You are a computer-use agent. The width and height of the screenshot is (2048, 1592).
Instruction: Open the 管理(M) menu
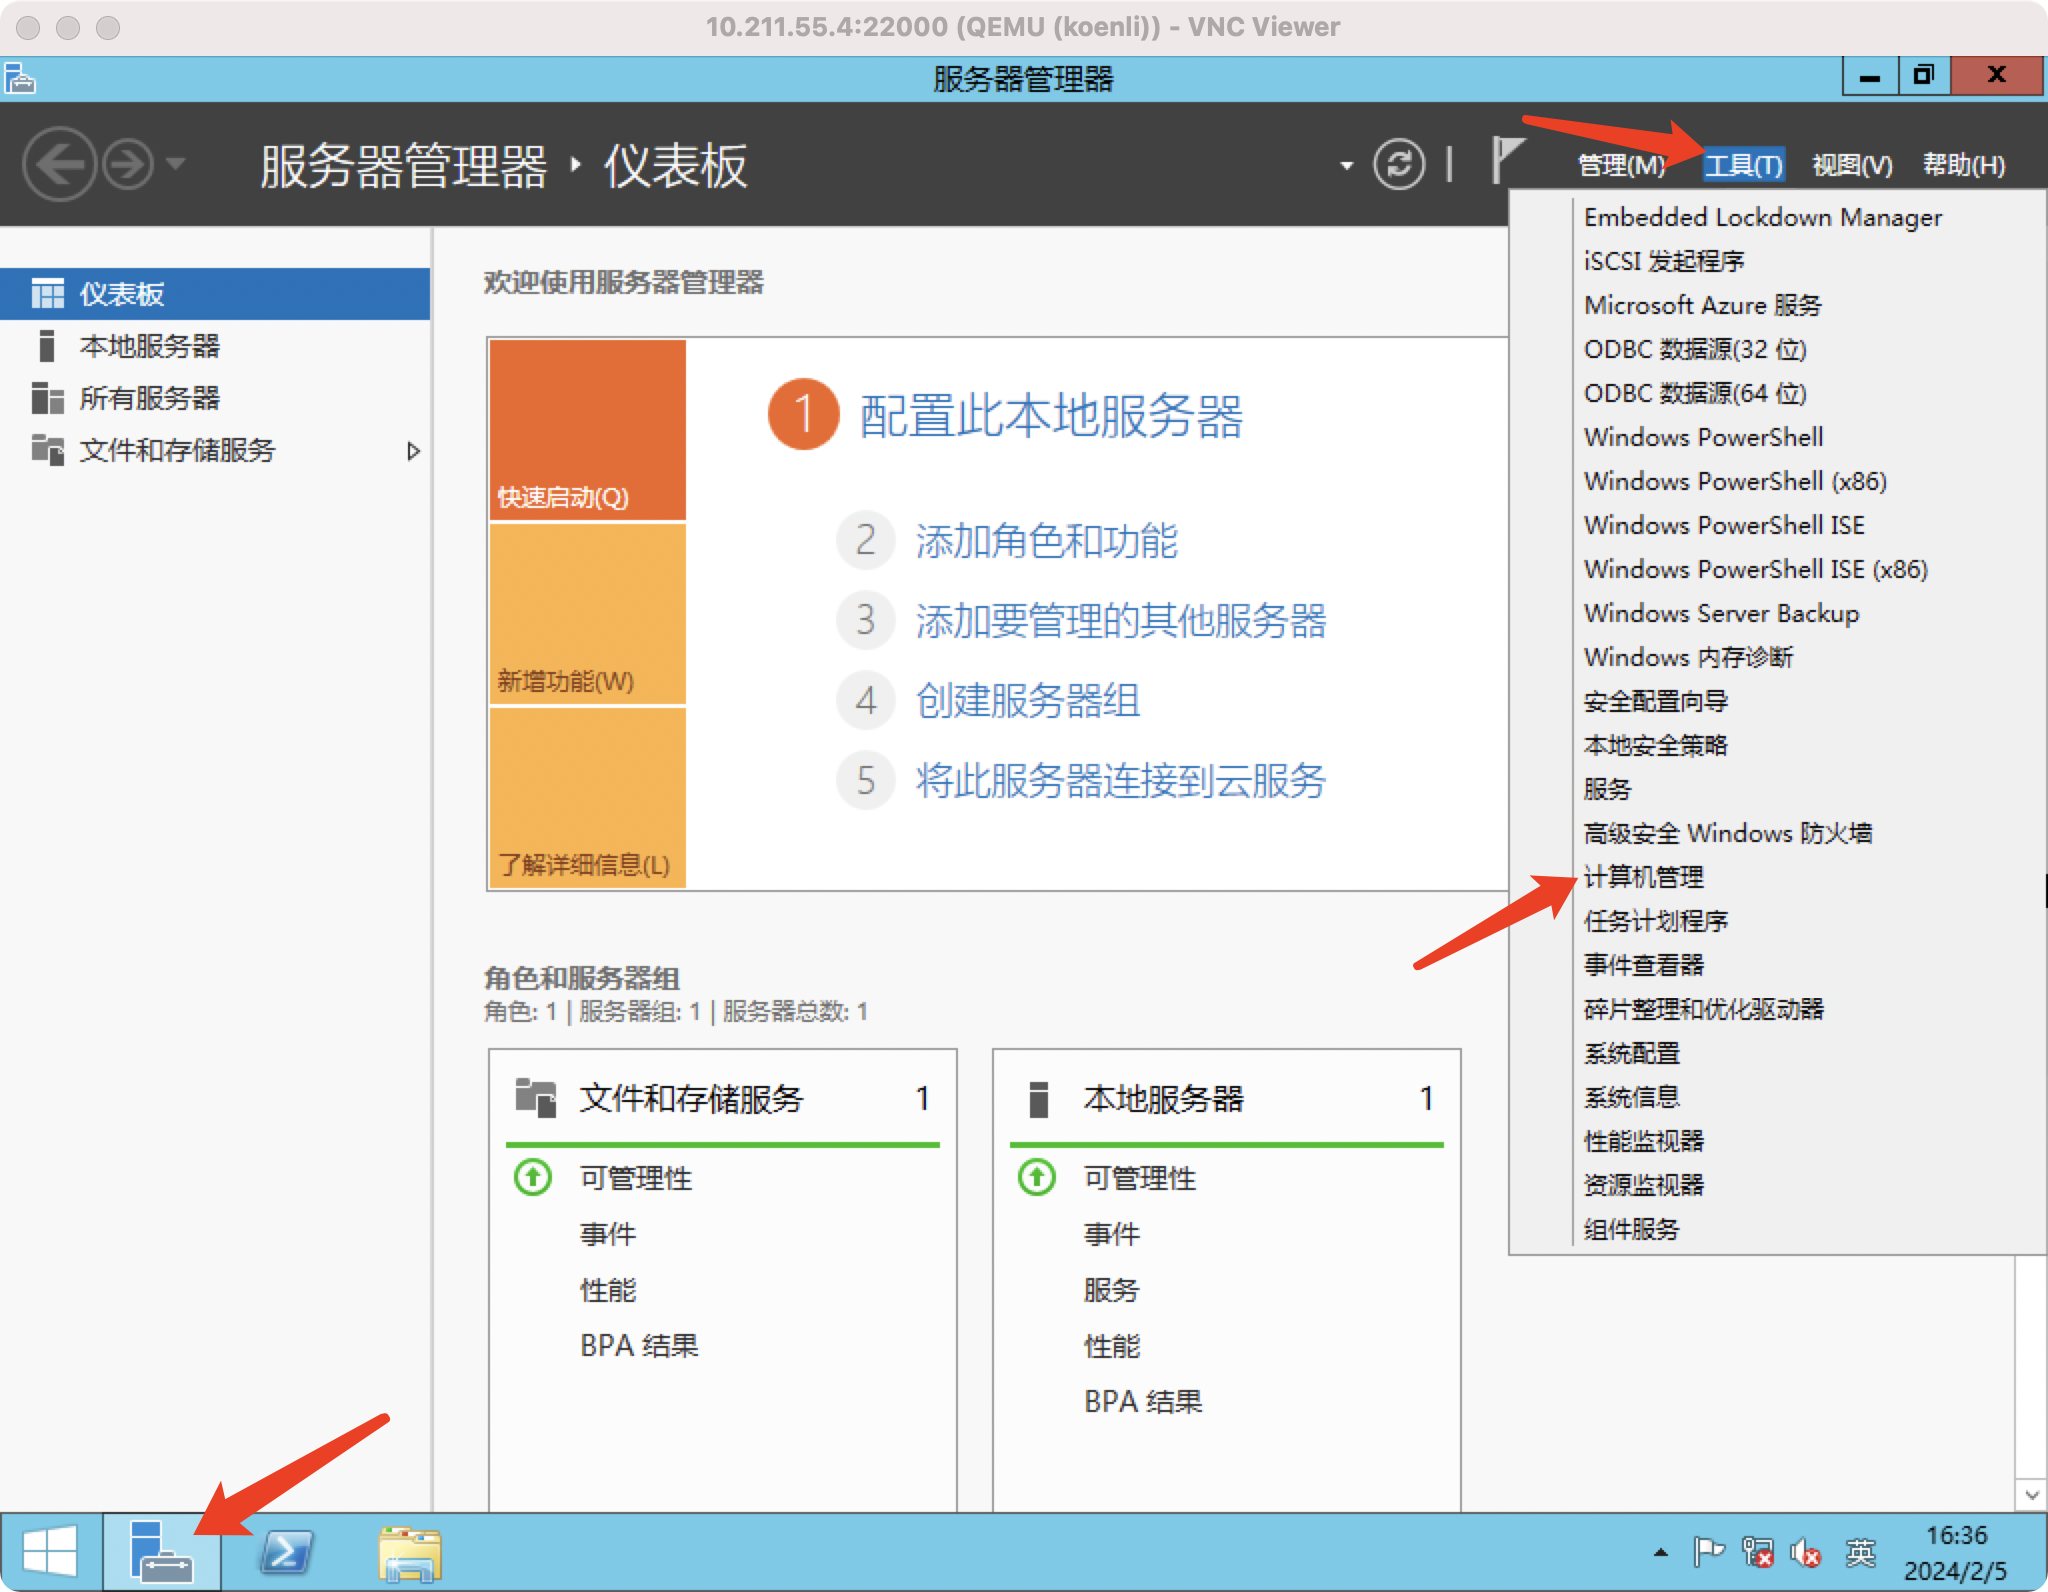[1620, 165]
